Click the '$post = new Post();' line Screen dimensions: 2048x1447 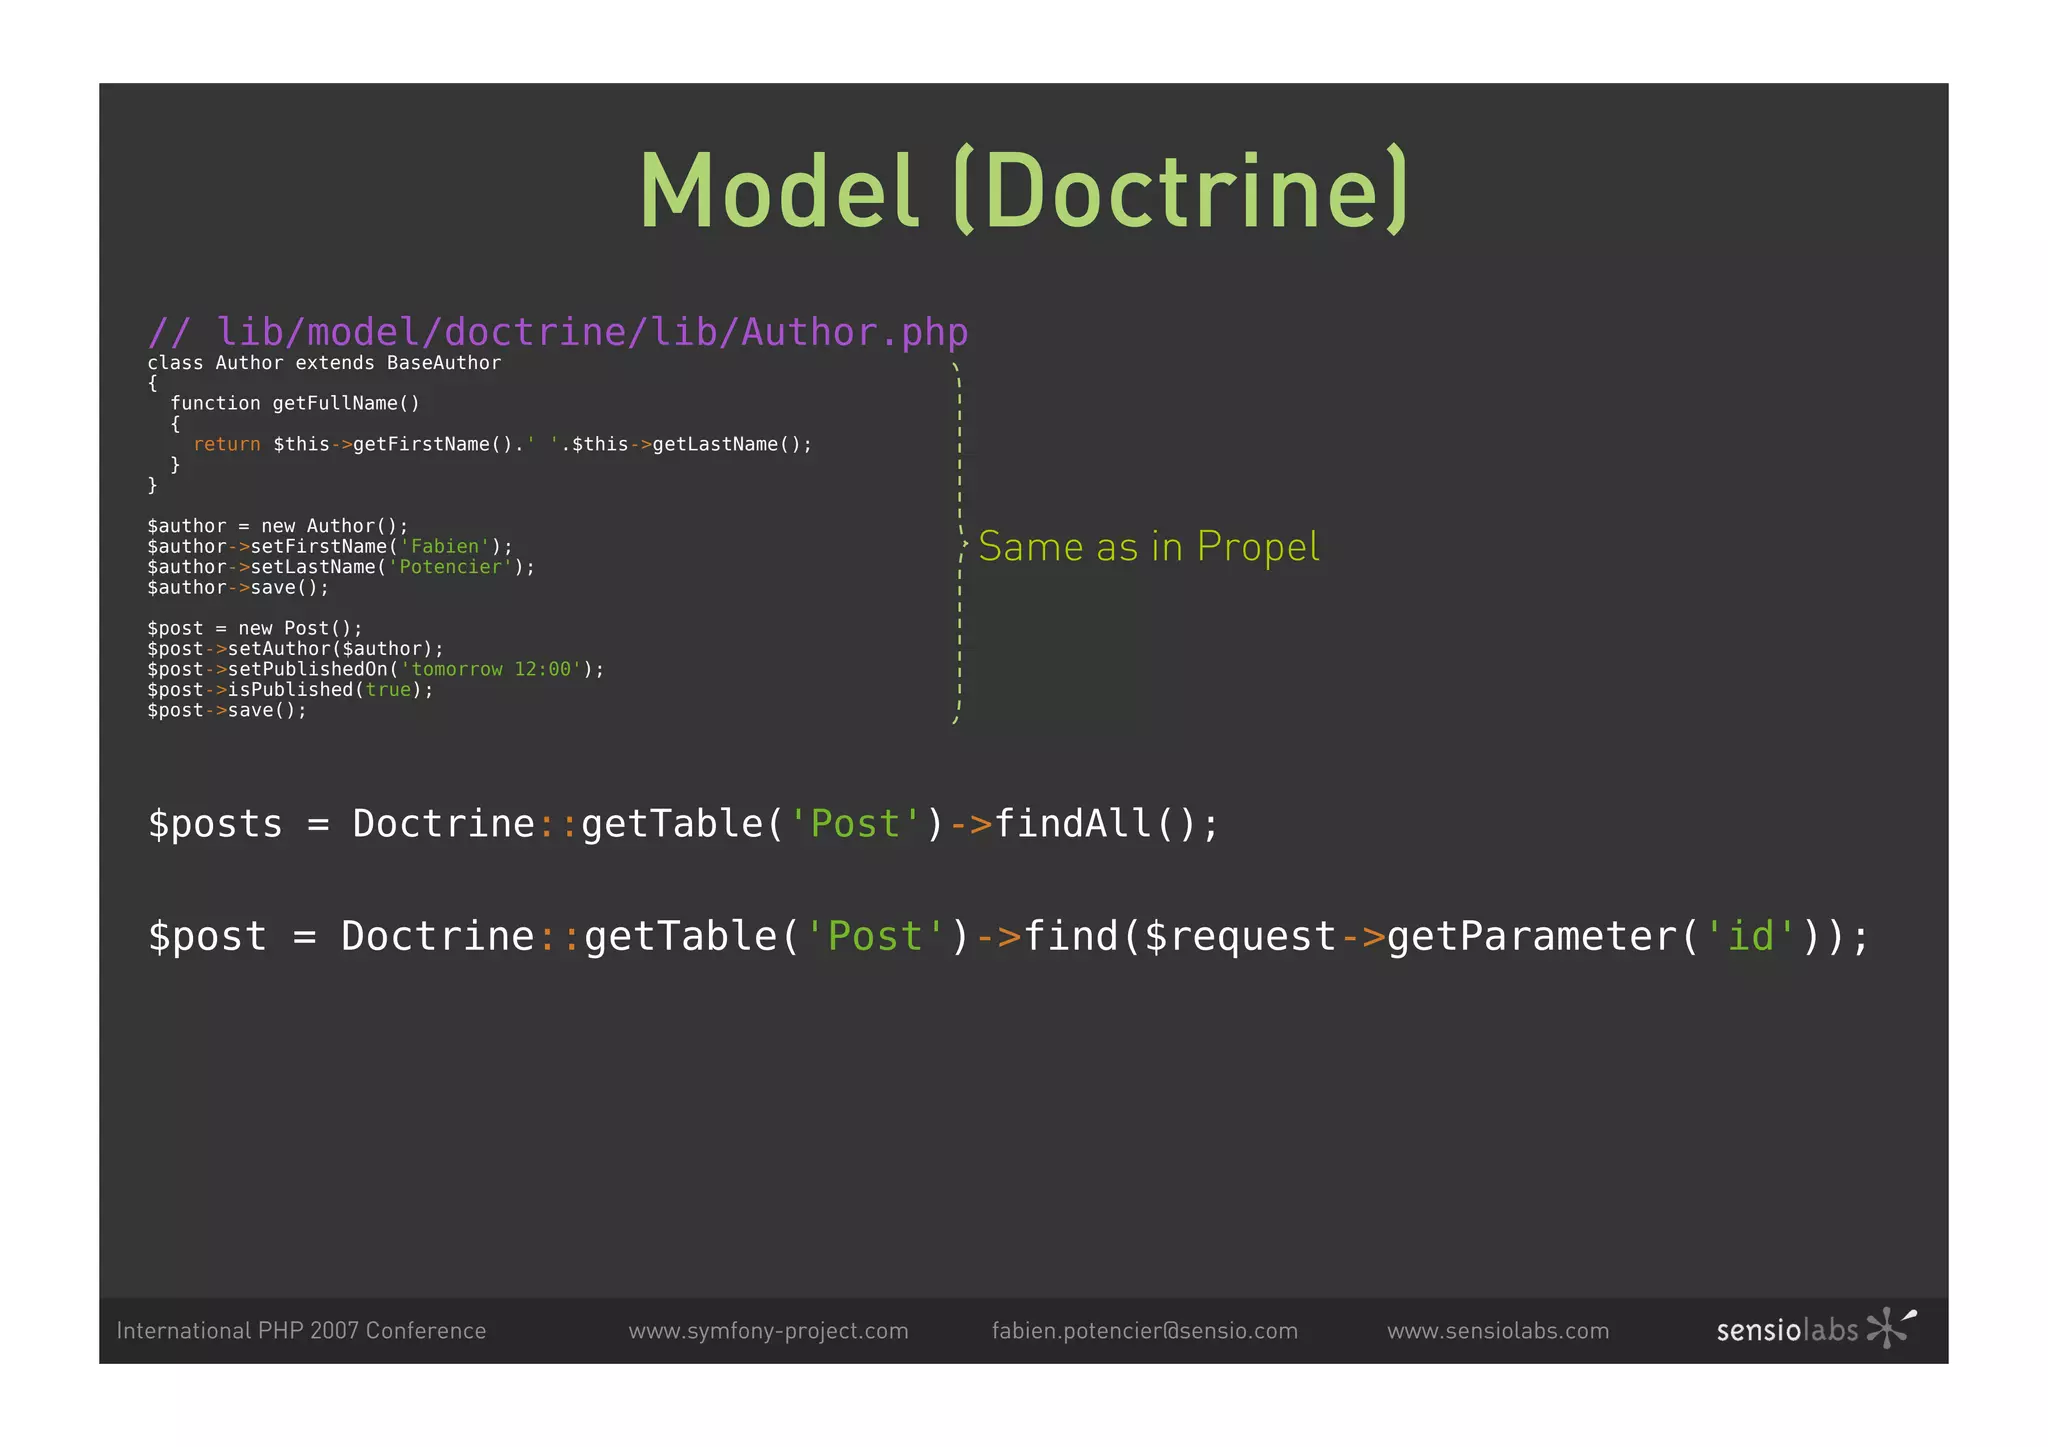[x=255, y=629]
